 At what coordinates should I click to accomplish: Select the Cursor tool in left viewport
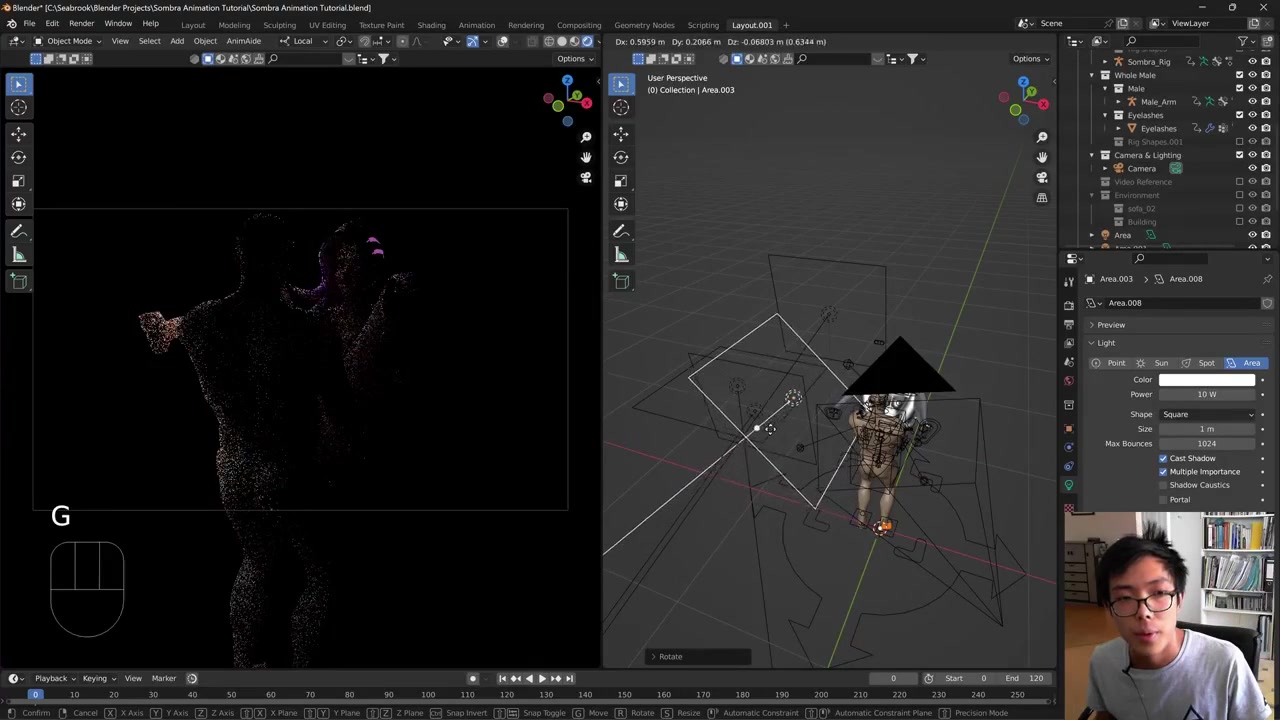tap(19, 107)
